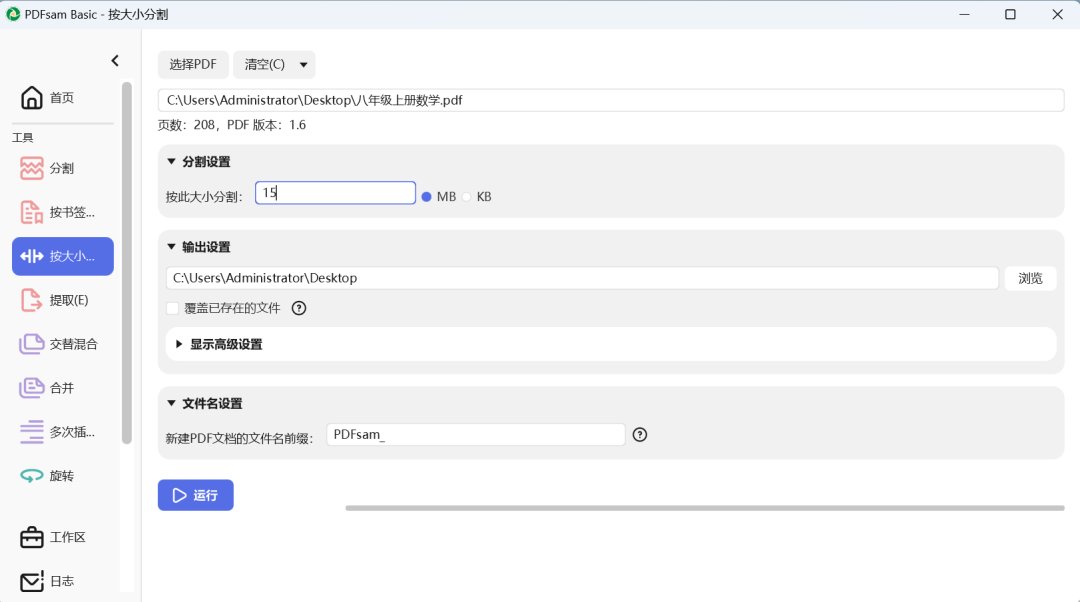Maximize the PDFsam Basic window
The image size is (1080, 602).
[x=1010, y=14]
